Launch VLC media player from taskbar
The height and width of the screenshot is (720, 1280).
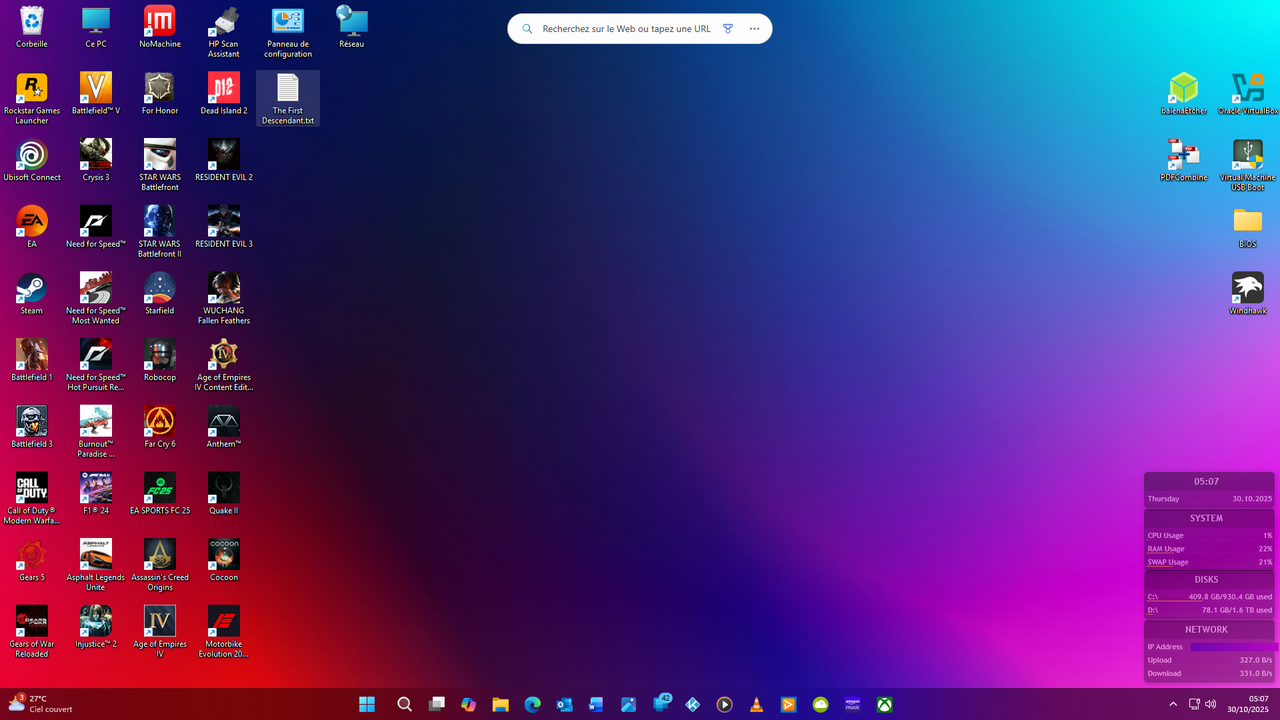pyautogui.click(x=756, y=705)
